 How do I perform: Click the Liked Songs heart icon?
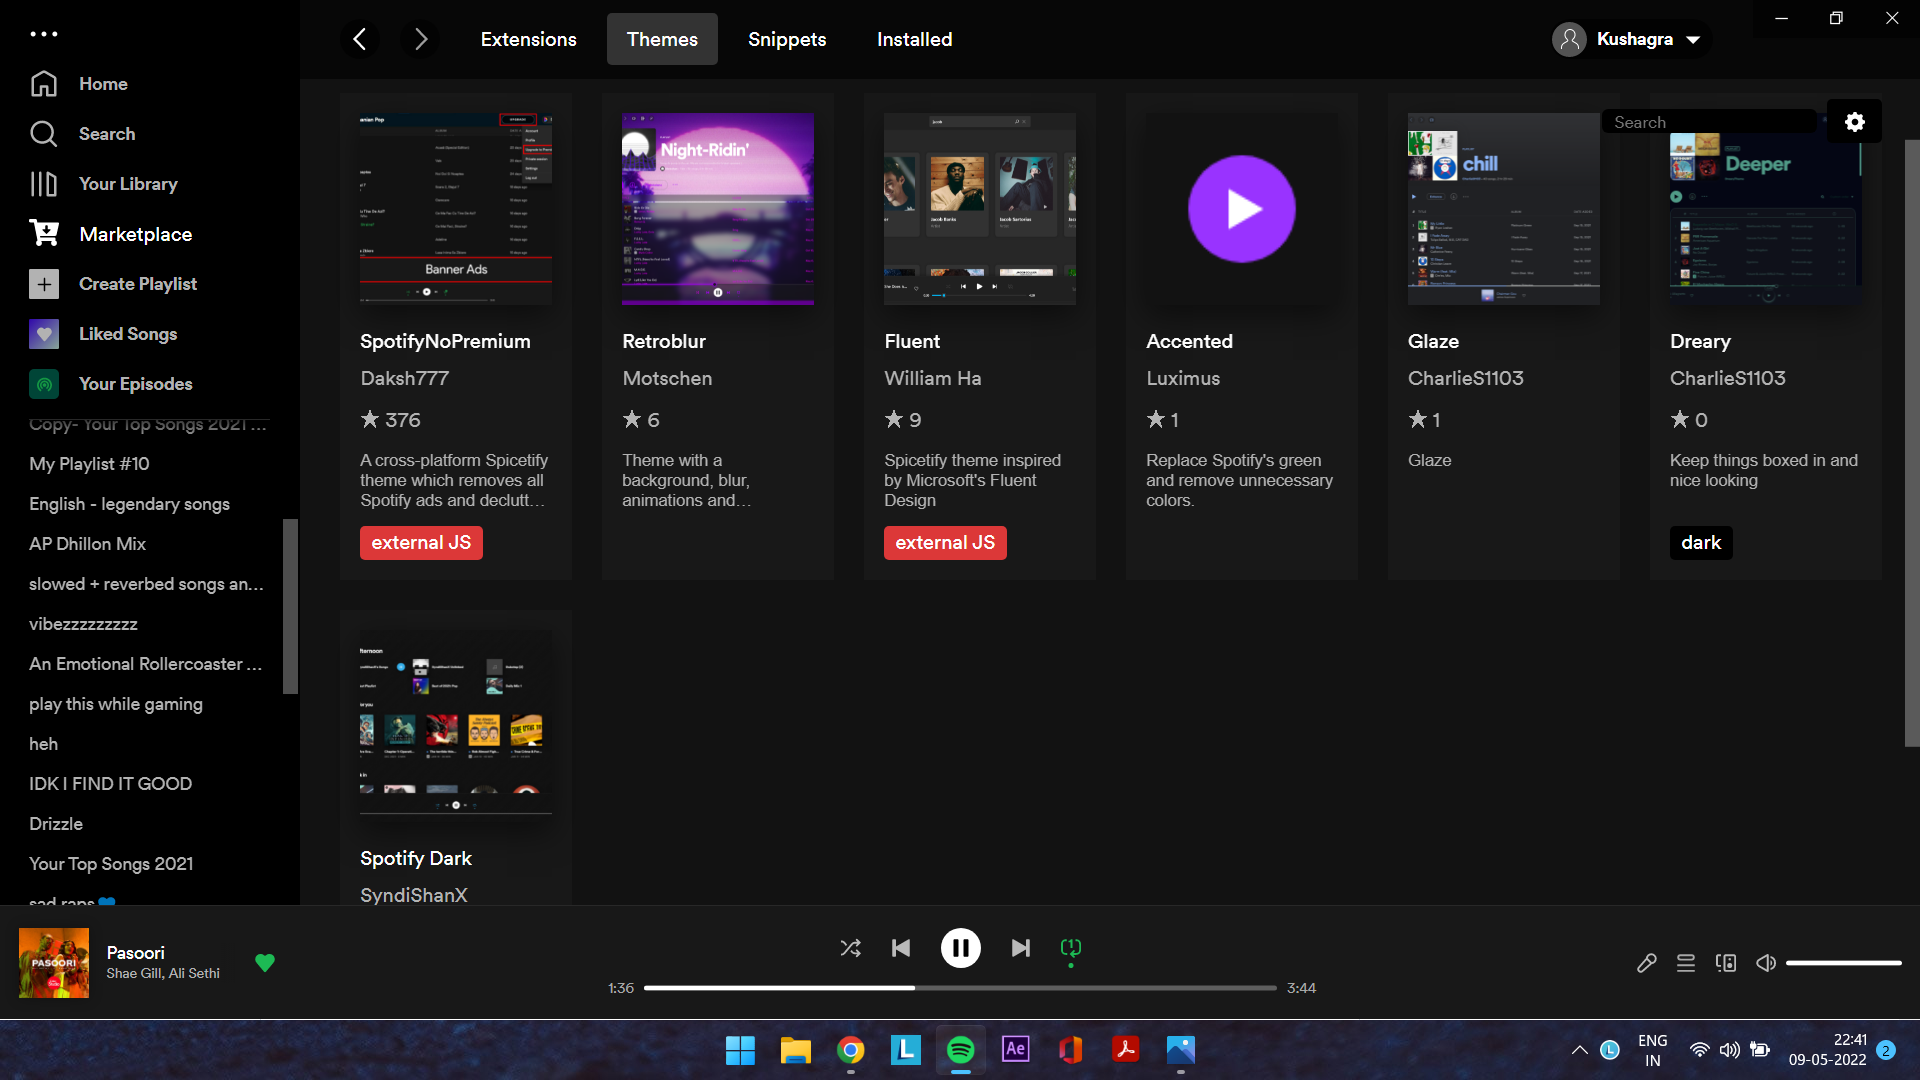(x=44, y=334)
